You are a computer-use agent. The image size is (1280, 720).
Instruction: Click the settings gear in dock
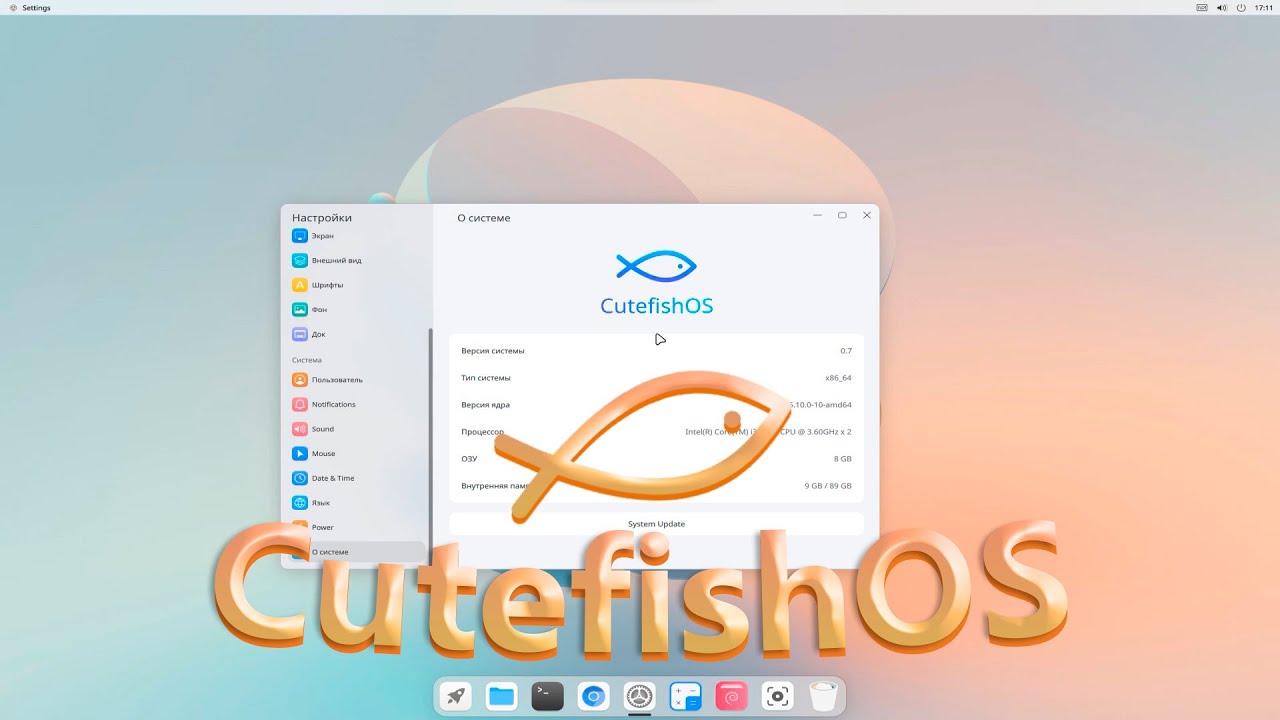point(640,696)
